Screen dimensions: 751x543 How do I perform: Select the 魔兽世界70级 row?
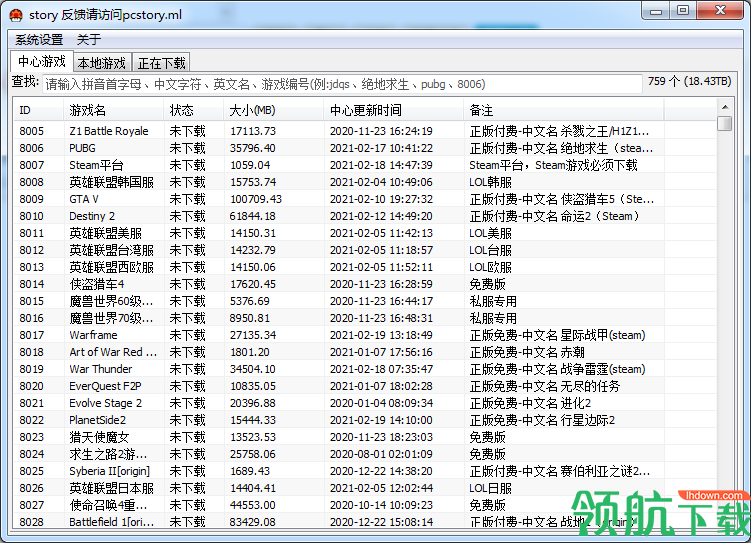[x=365, y=318]
